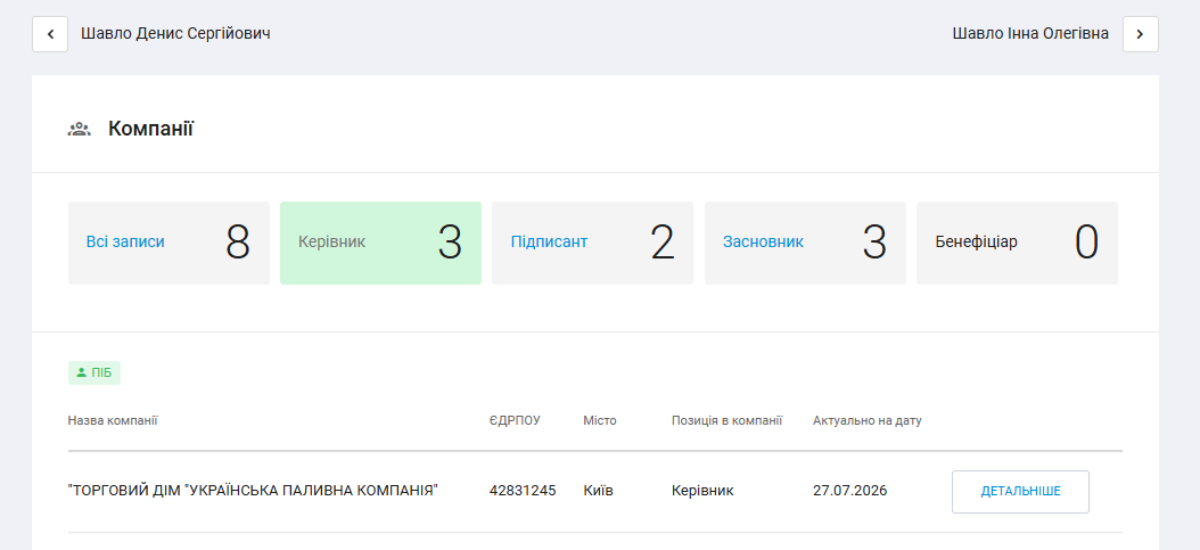1200x550 pixels.
Task: Open ДЕТАЛЬНІШЕ for Українська Паливна Компанія
Action: (x=1020, y=492)
